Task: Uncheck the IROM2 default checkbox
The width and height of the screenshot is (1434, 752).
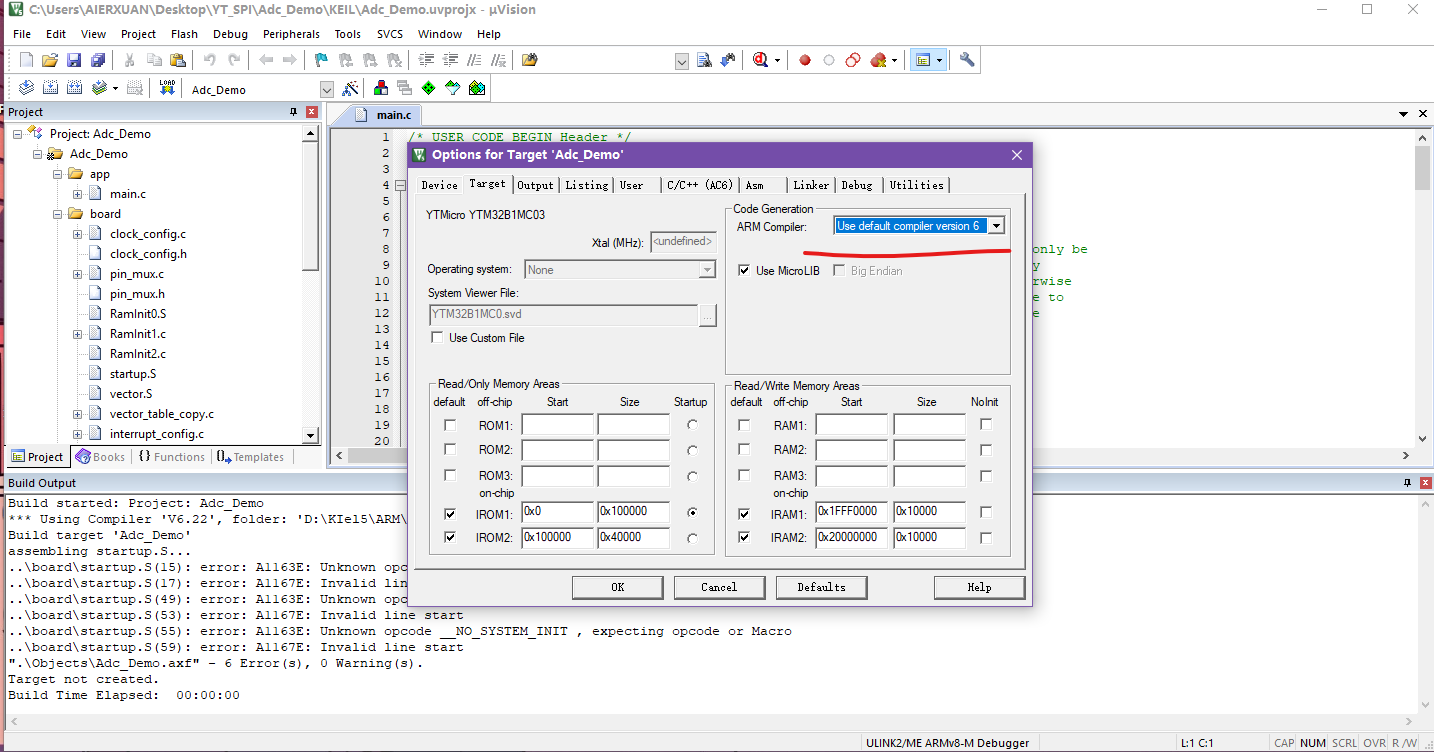Action: (450, 538)
